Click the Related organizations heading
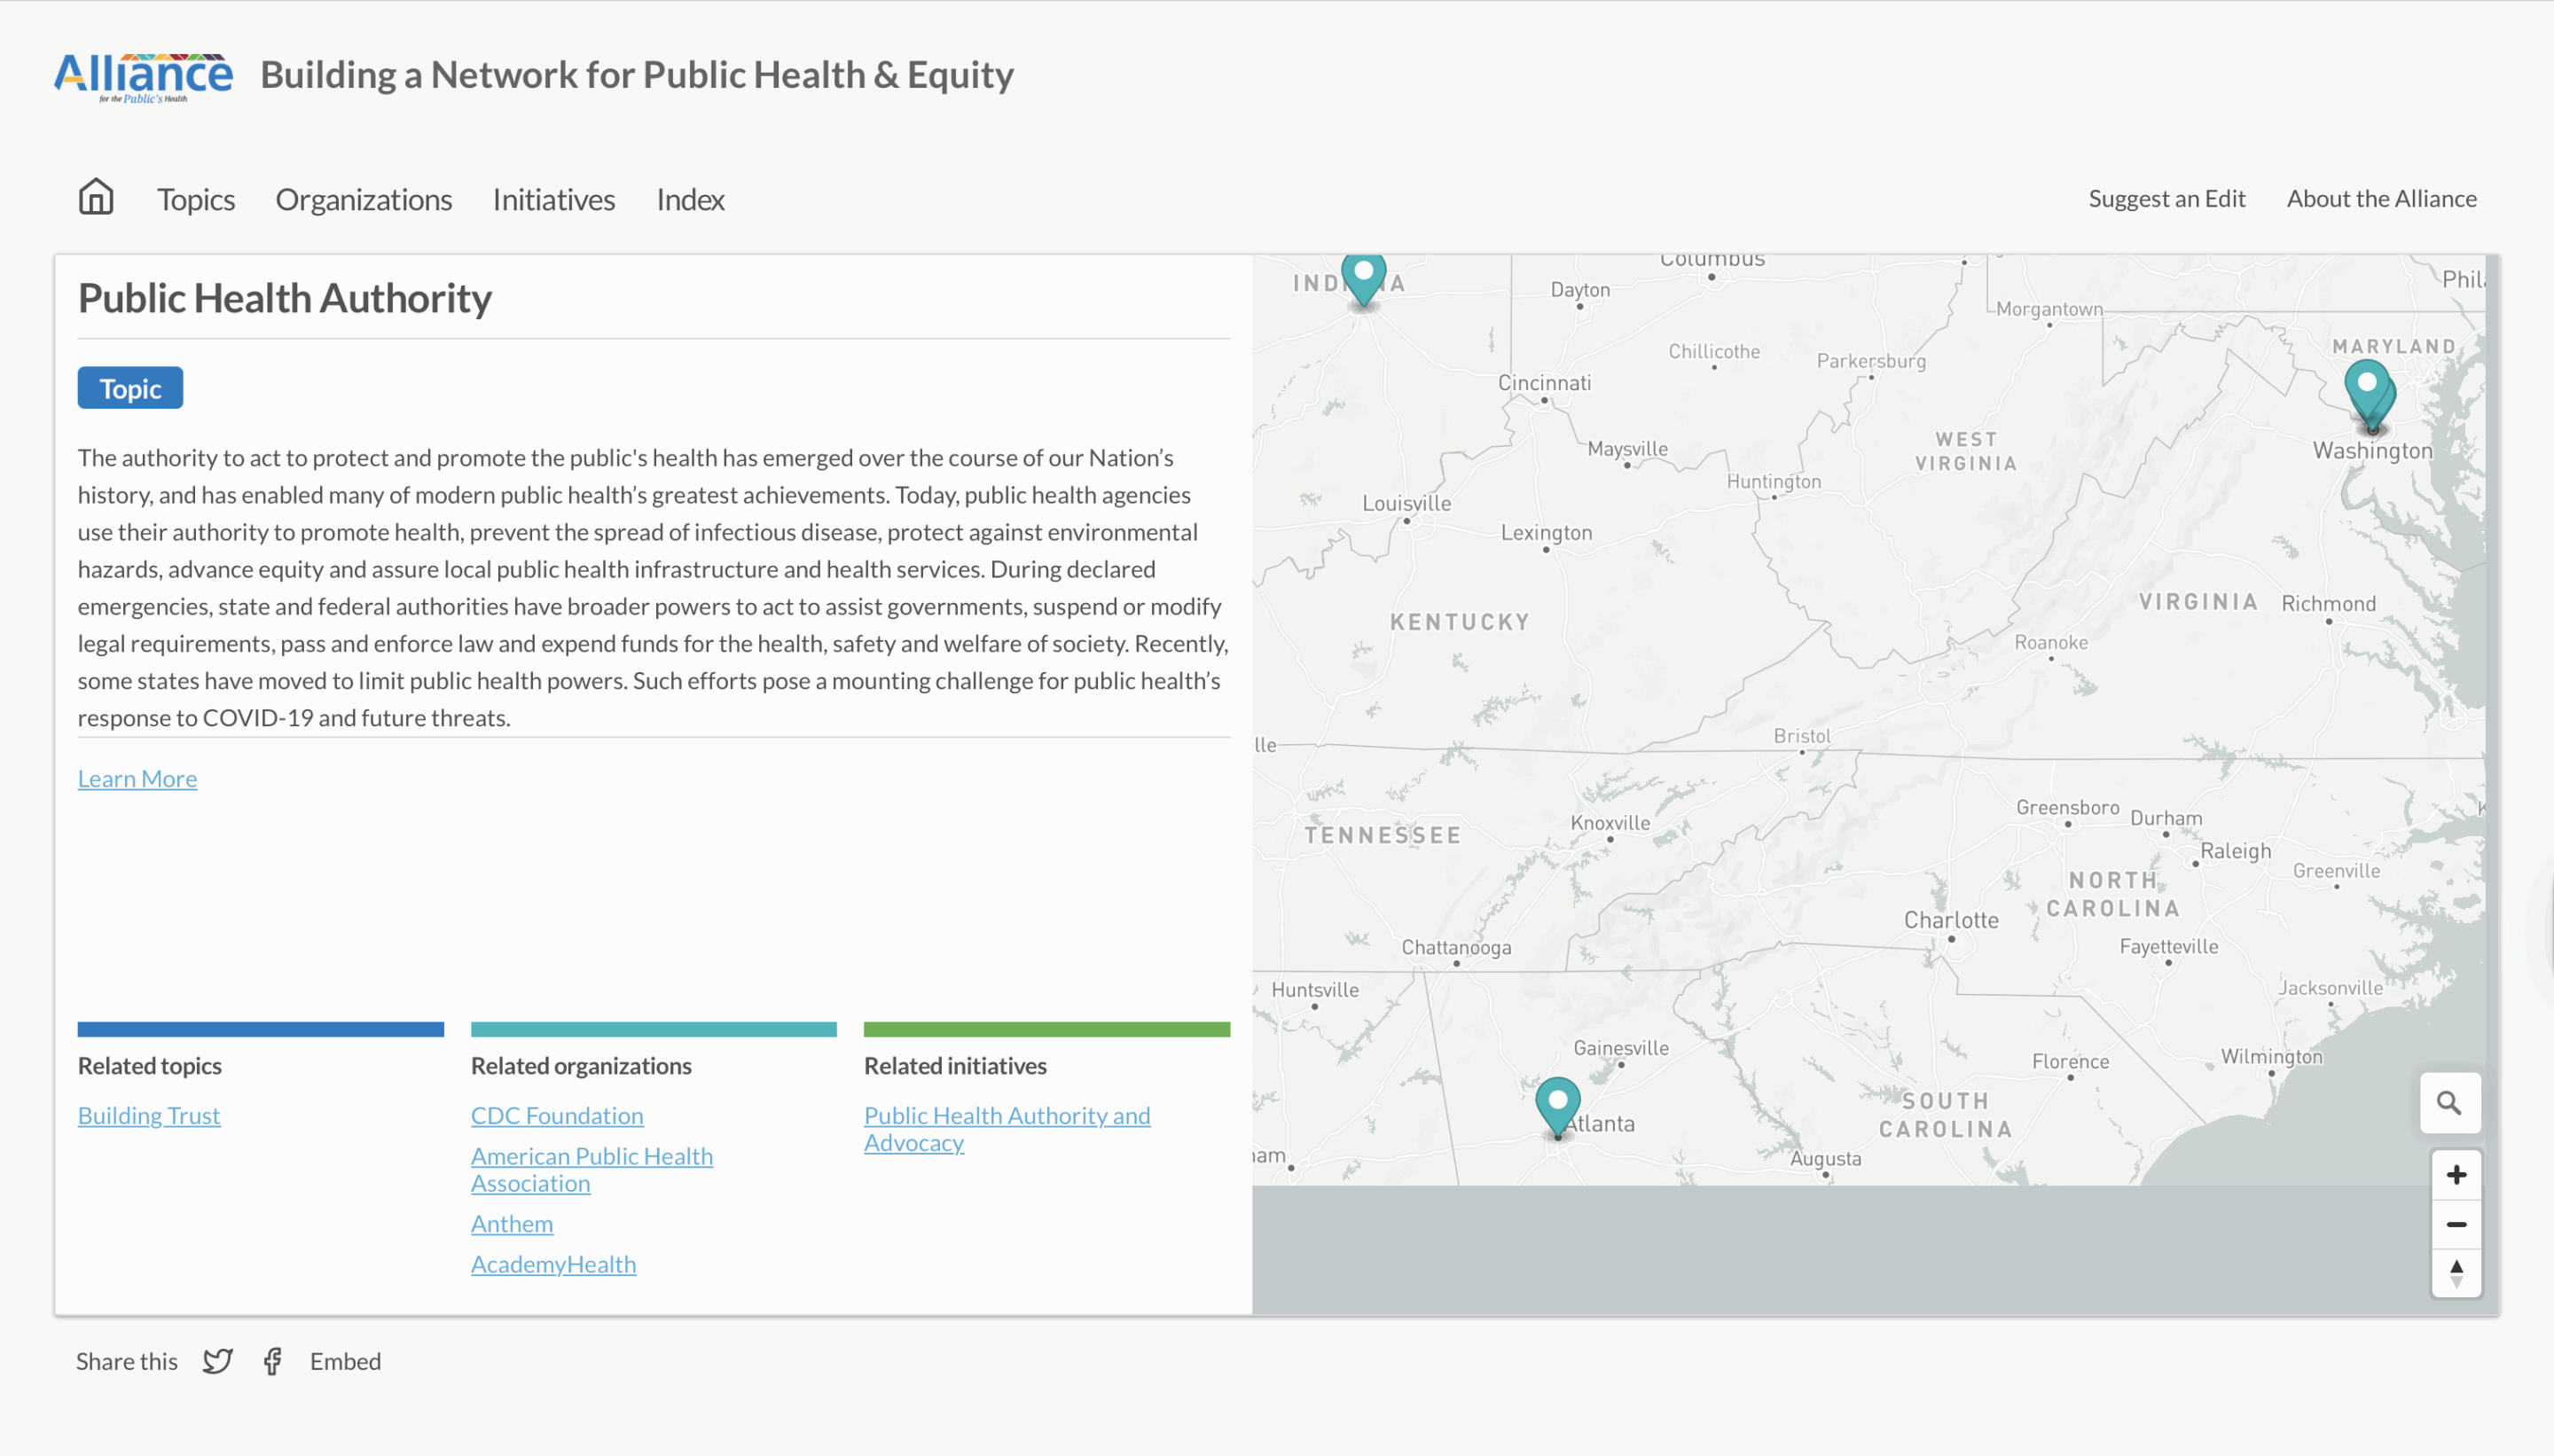Screen dimensions: 2554x1456 tap(581, 1065)
